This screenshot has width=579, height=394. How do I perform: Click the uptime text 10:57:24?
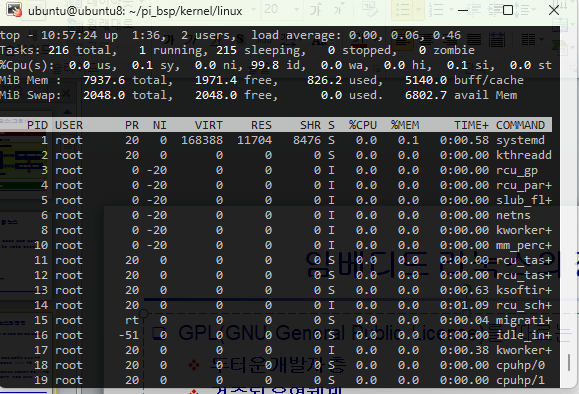pos(69,35)
